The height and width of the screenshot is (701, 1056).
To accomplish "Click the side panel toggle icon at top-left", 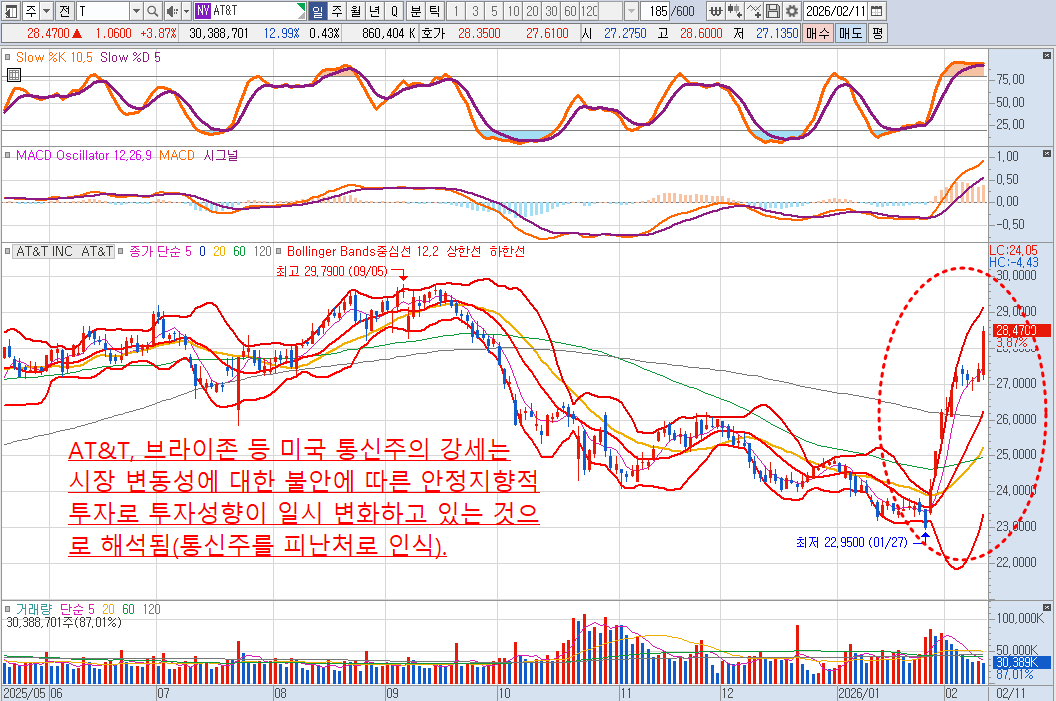I will tap(11, 11).
